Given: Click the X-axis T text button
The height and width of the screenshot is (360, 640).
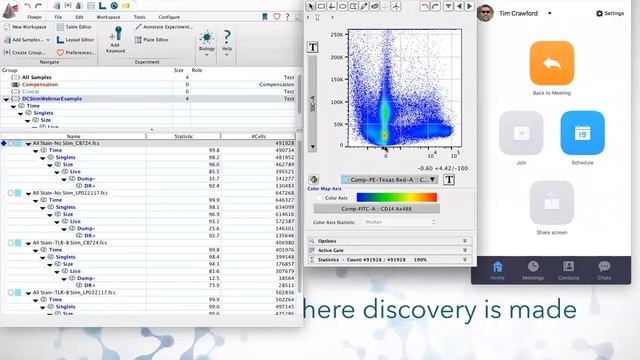Looking at the screenshot, I should [449, 180].
